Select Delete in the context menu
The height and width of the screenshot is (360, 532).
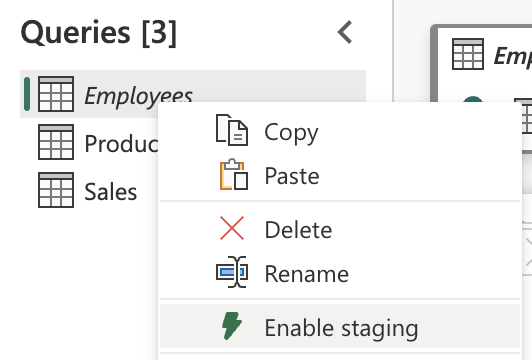(x=340, y=230)
